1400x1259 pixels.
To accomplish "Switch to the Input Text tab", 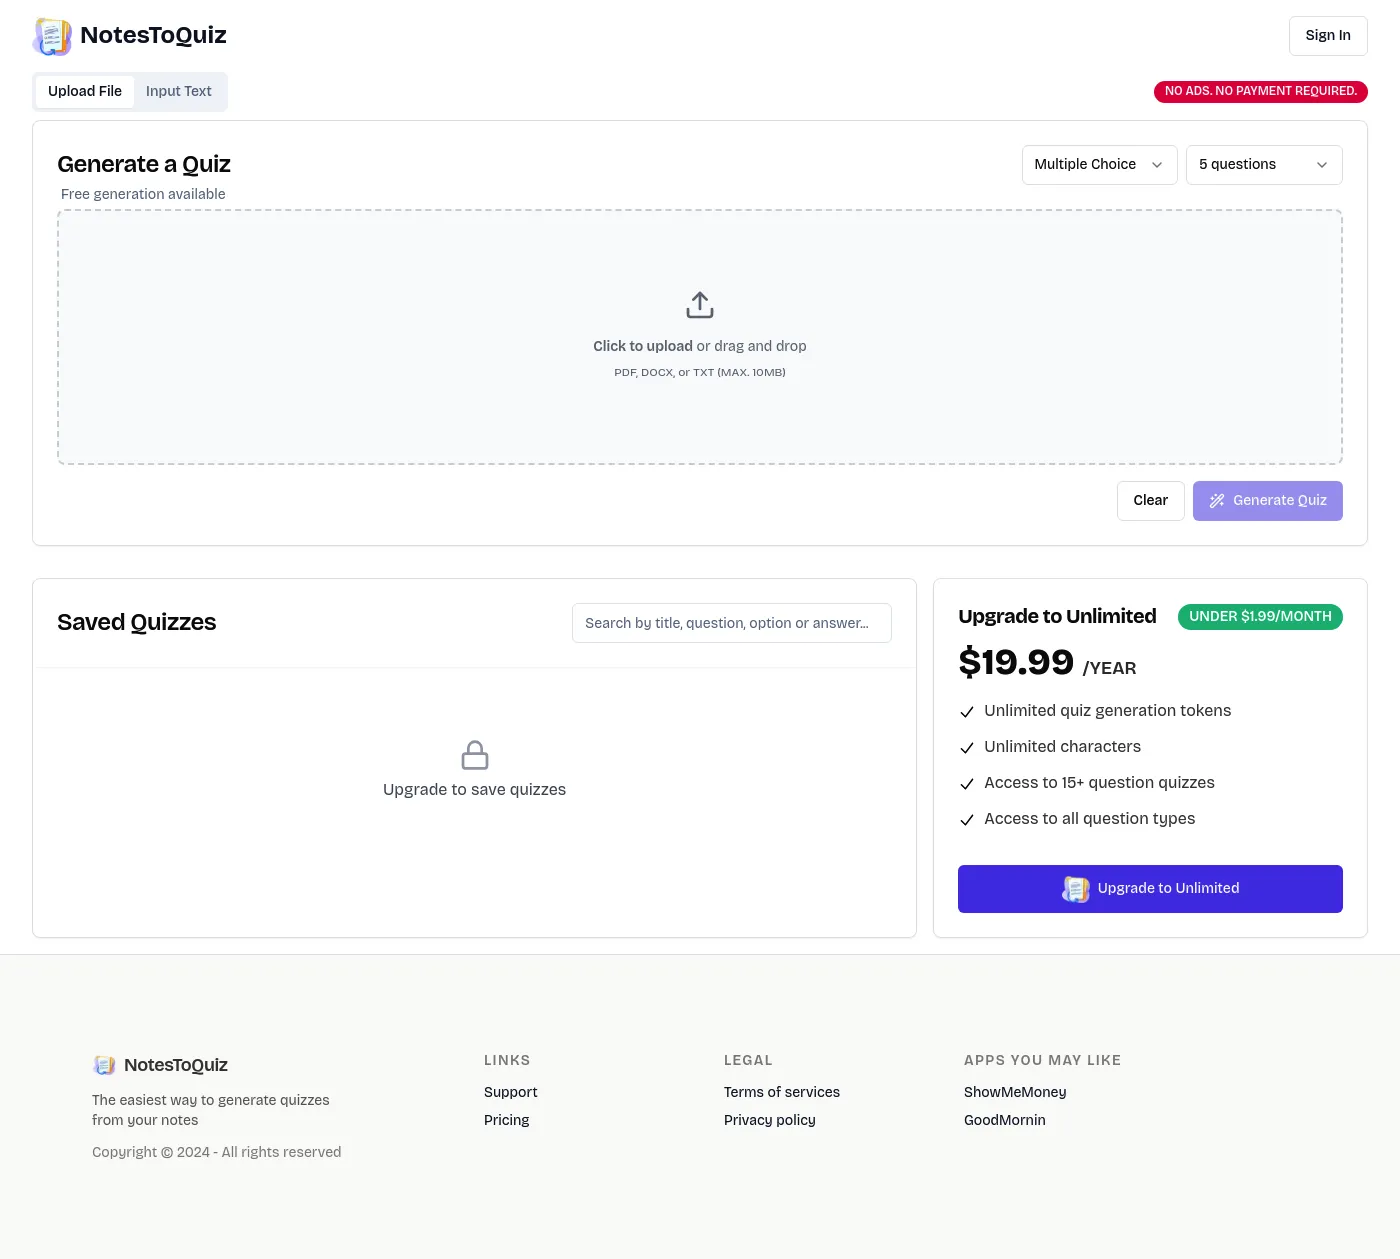I will pyautogui.click(x=179, y=91).
